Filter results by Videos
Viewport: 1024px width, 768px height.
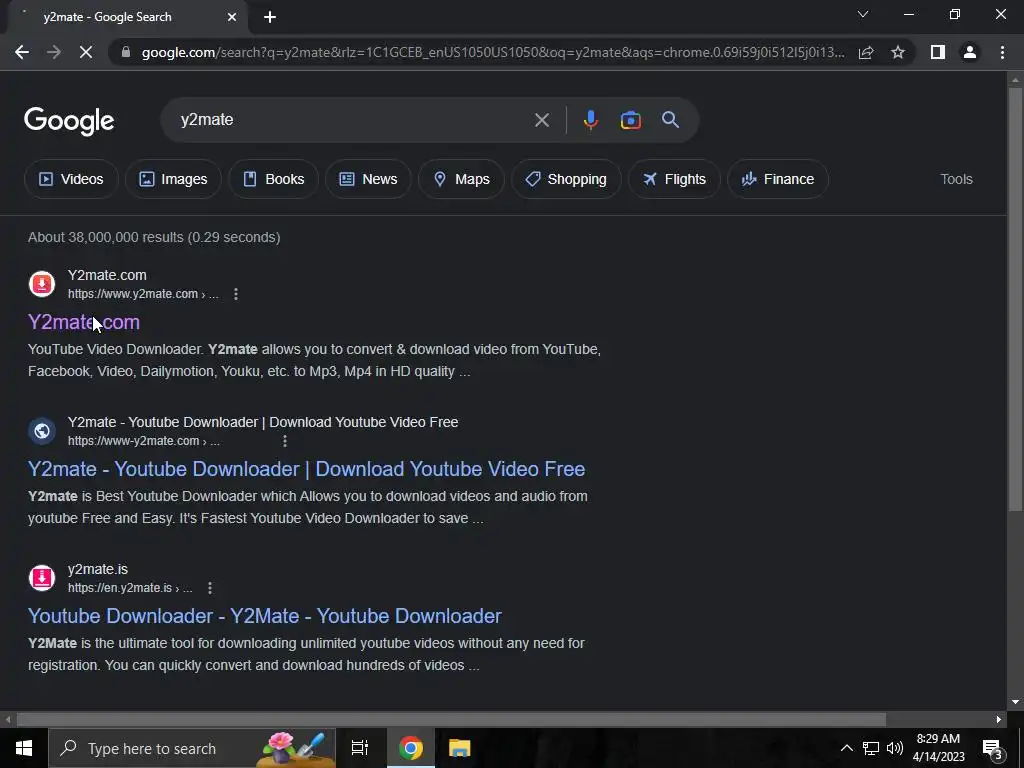[x=71, y=179]
